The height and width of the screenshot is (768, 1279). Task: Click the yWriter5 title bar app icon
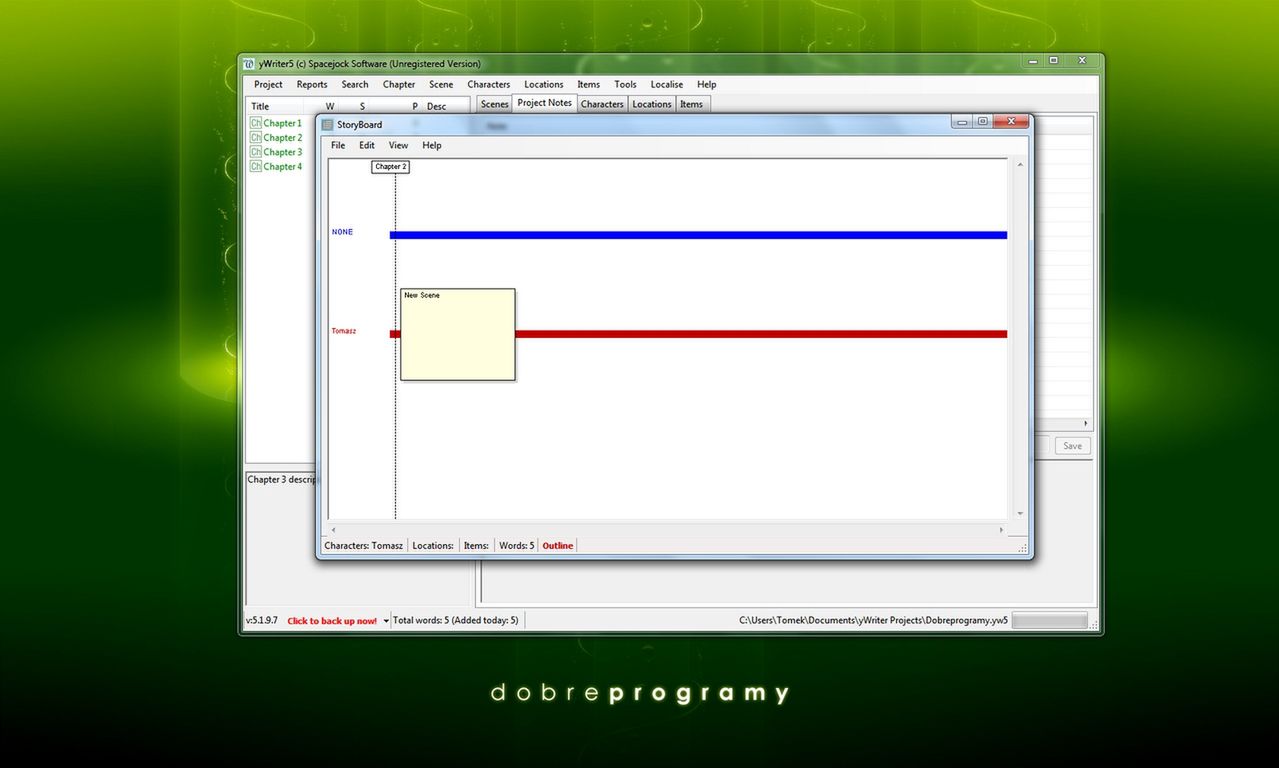coord(249,64)
